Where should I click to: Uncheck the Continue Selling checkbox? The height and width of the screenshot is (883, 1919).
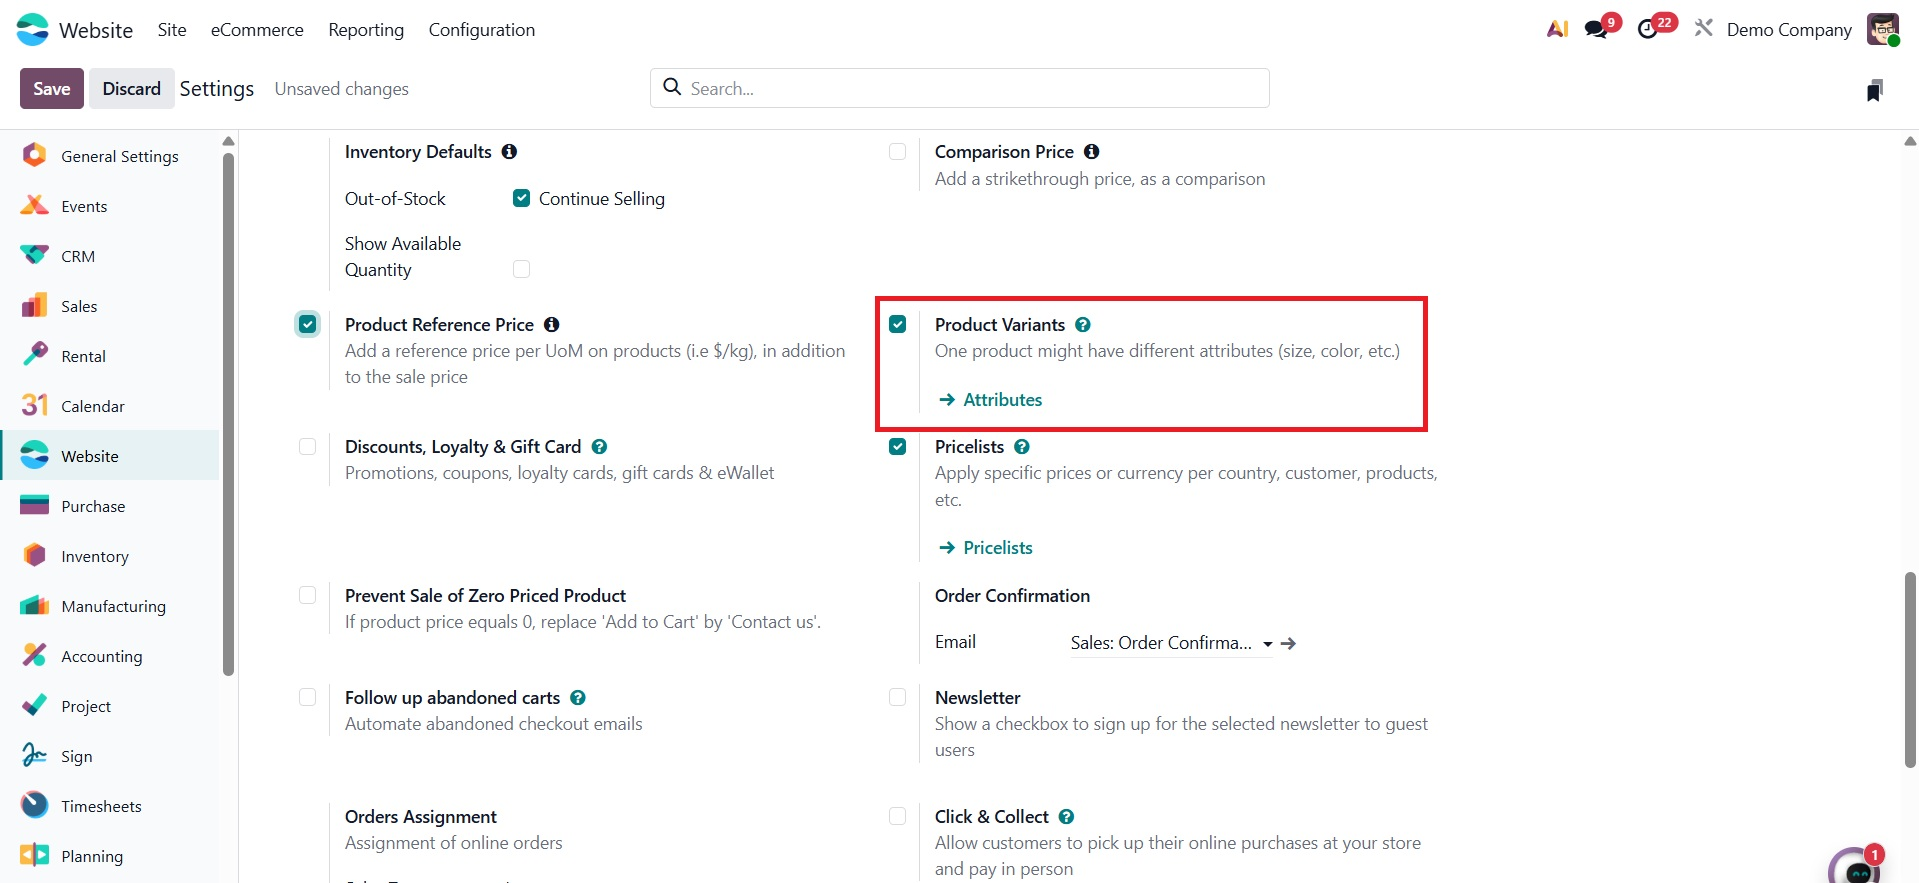tap(521, 199)
